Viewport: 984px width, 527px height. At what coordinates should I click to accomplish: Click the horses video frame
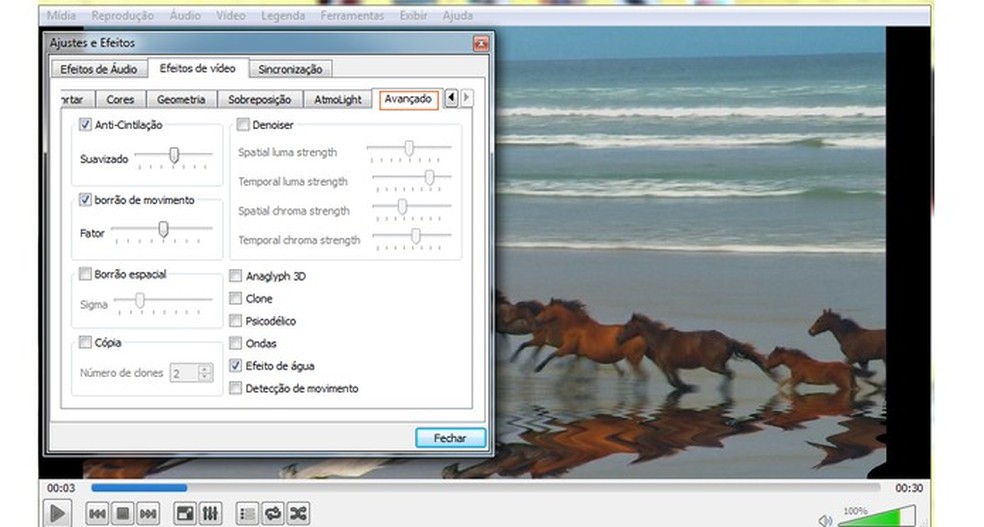[x=690, y=251]
